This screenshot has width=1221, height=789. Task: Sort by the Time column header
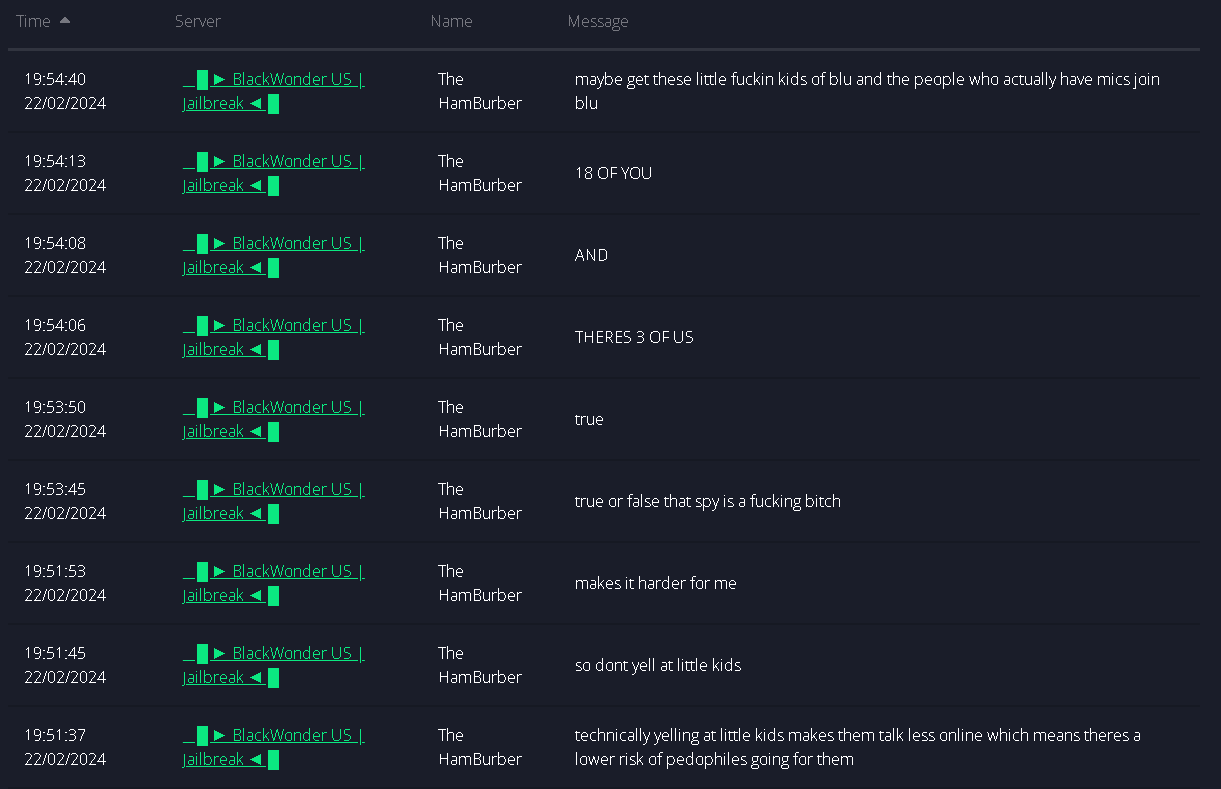pos(33,21)
